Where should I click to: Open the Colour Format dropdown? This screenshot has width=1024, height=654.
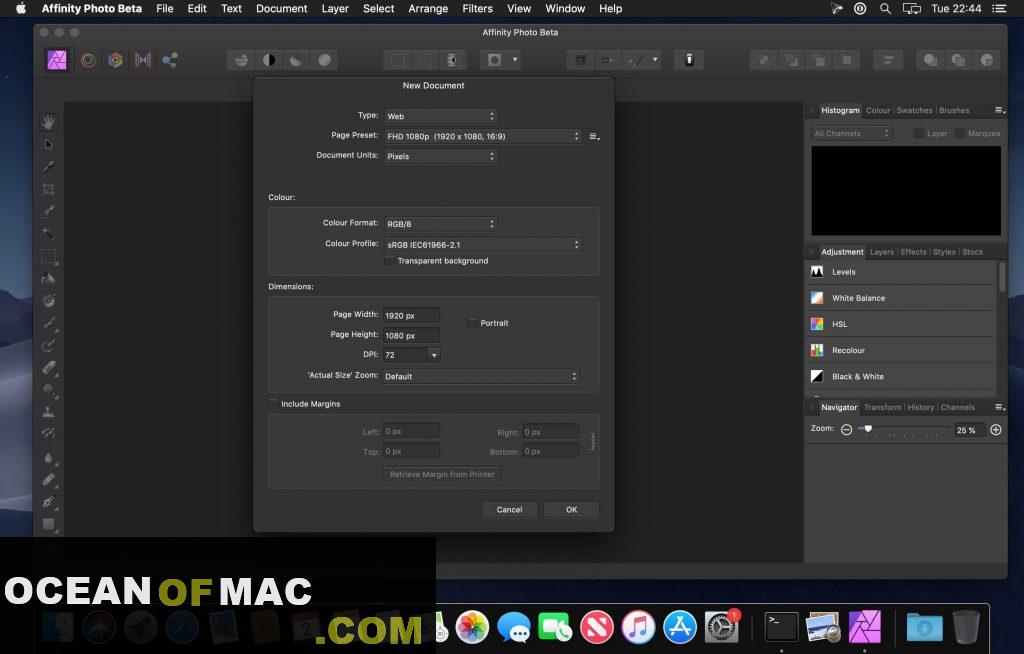coord(441,224)
